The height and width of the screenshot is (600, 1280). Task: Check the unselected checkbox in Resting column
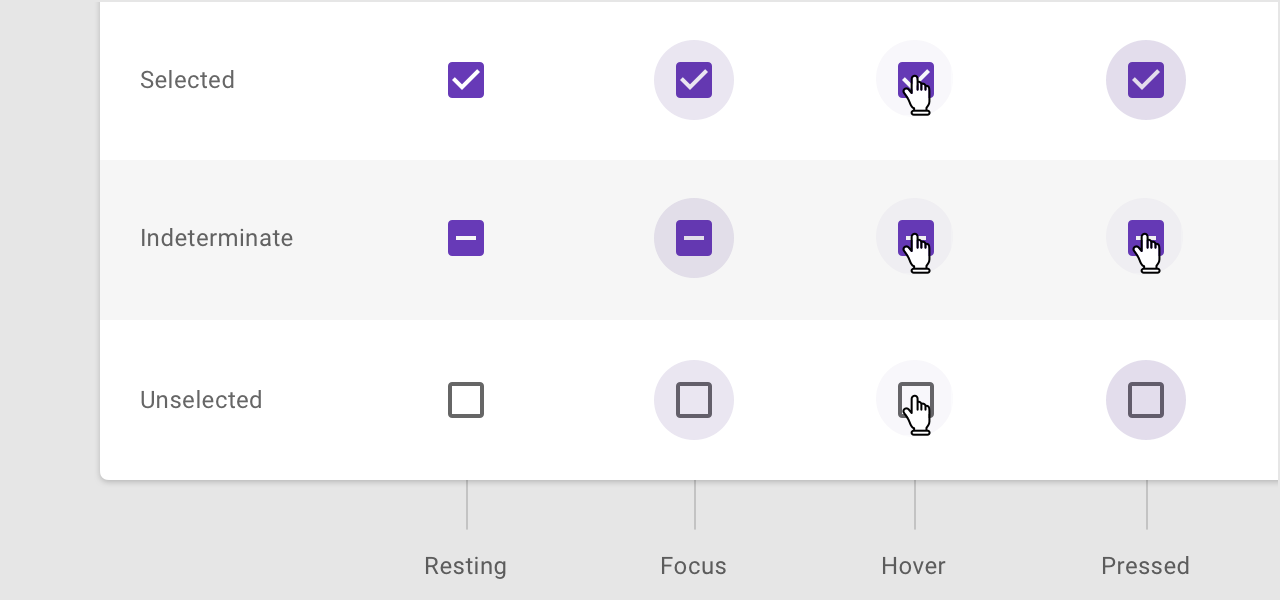click(466, 400)
